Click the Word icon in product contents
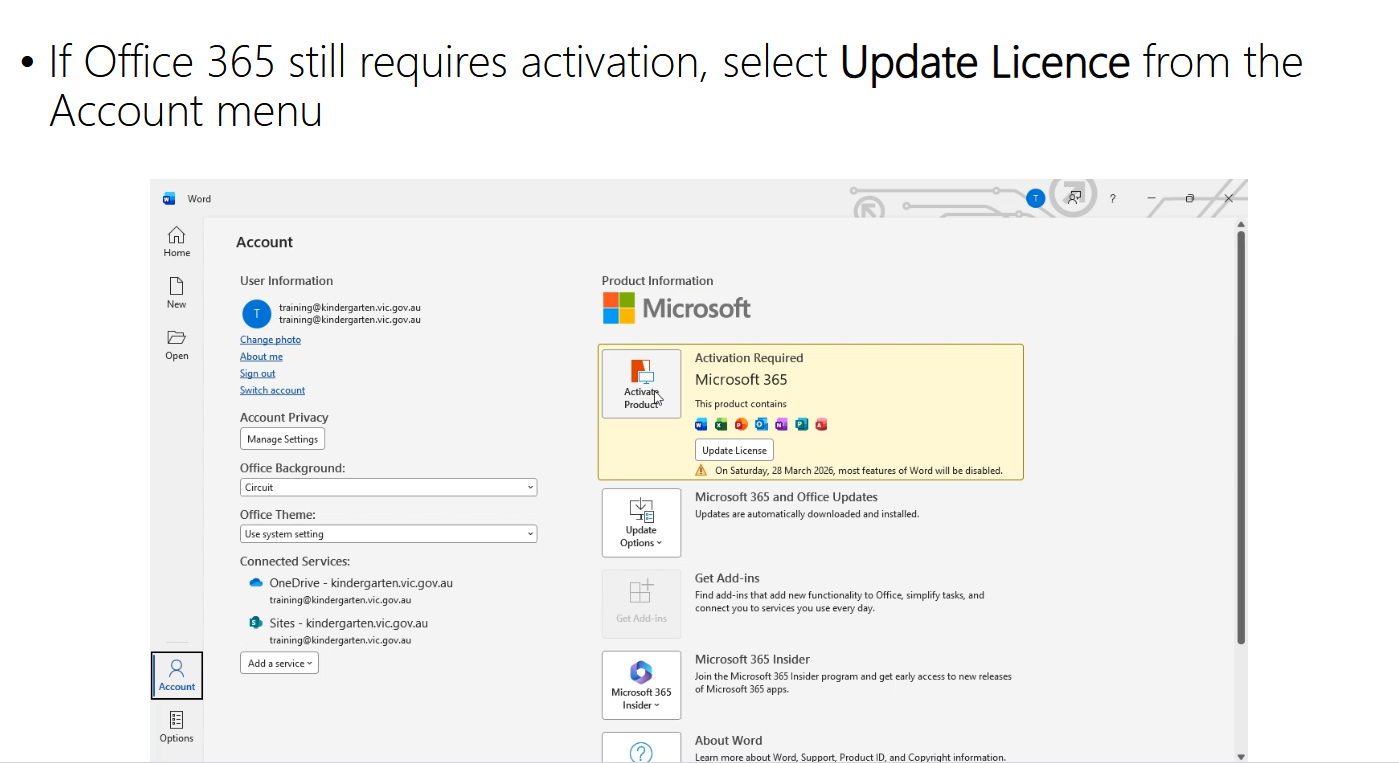The height and width of the screenshot is (763, 1399). [701, 424]
